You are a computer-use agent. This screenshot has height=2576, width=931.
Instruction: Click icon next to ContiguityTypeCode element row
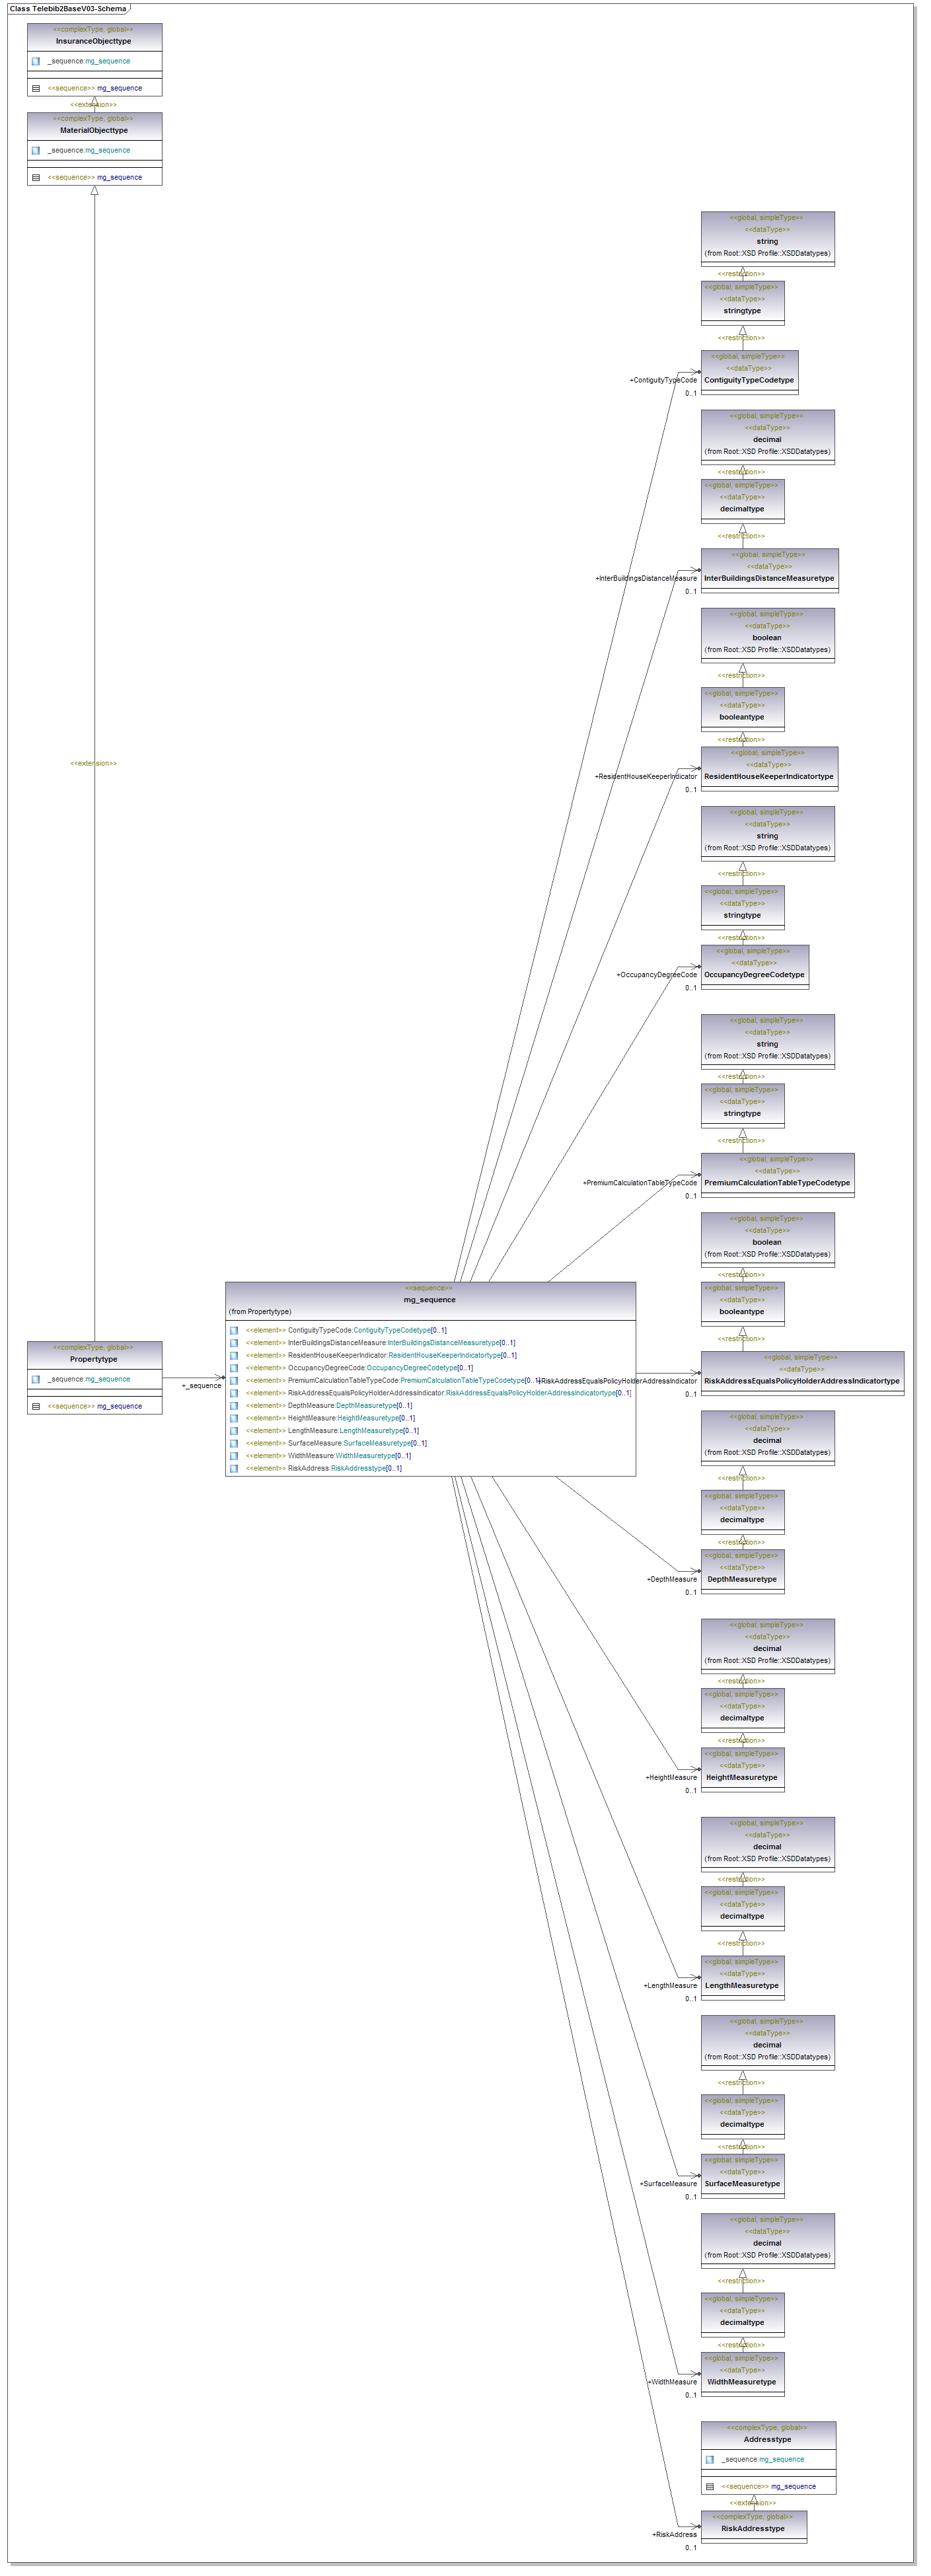234,1330
